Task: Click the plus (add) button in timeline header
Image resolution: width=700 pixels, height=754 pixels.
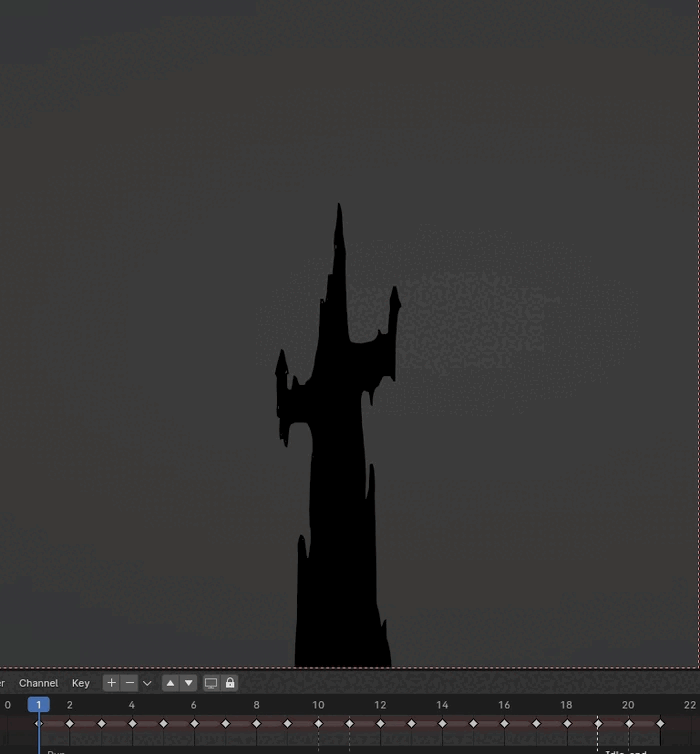Action: pyautogui.click(x=112, y=683)
